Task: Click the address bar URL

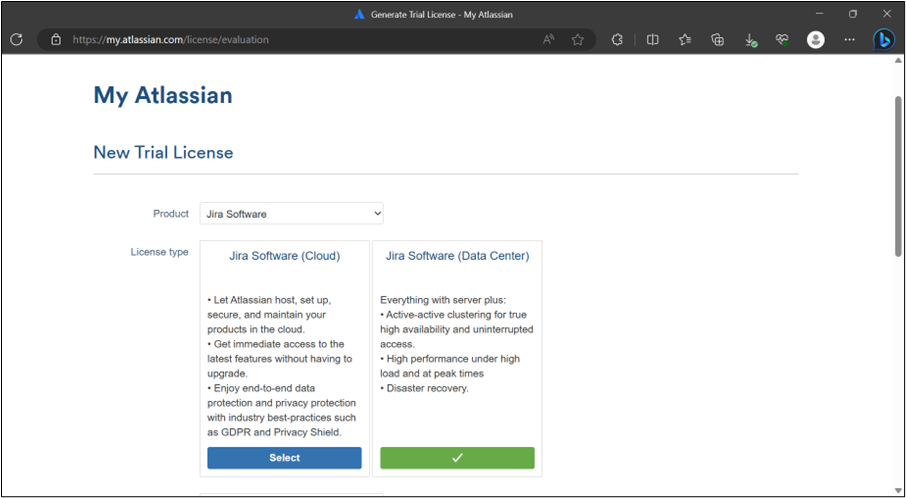Action: click(x=170, y=39)
